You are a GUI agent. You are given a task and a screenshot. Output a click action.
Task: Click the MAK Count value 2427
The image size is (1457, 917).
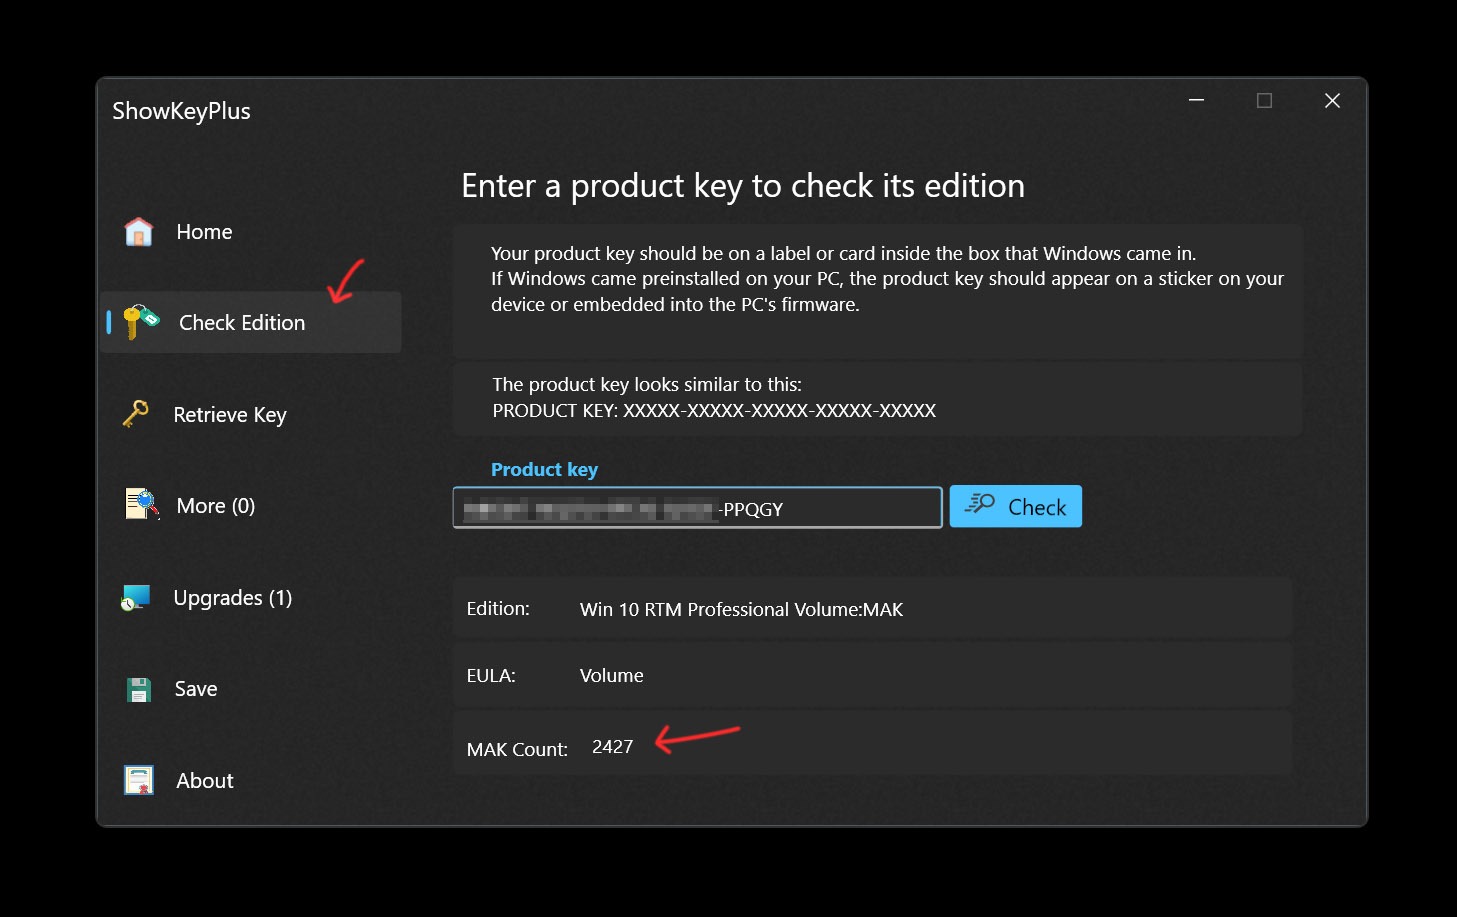coord(613,747)
